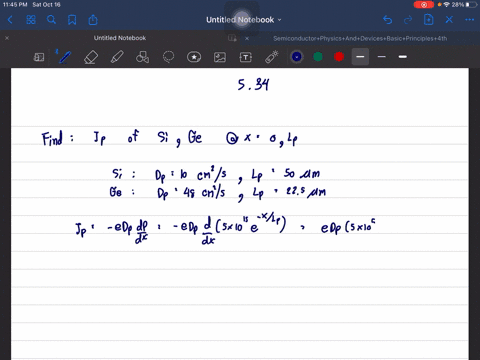Choose the green pen color

(x=318, y=57)
